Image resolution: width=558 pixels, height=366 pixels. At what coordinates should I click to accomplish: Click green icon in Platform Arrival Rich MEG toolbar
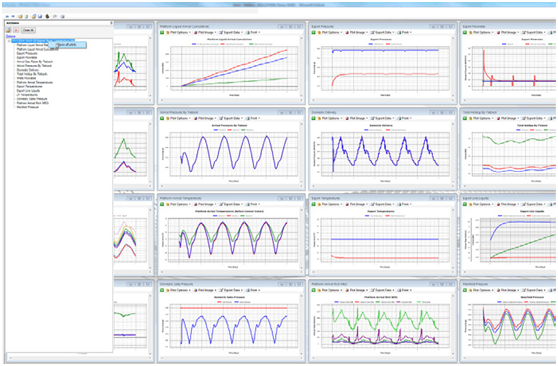pos(314,290)
